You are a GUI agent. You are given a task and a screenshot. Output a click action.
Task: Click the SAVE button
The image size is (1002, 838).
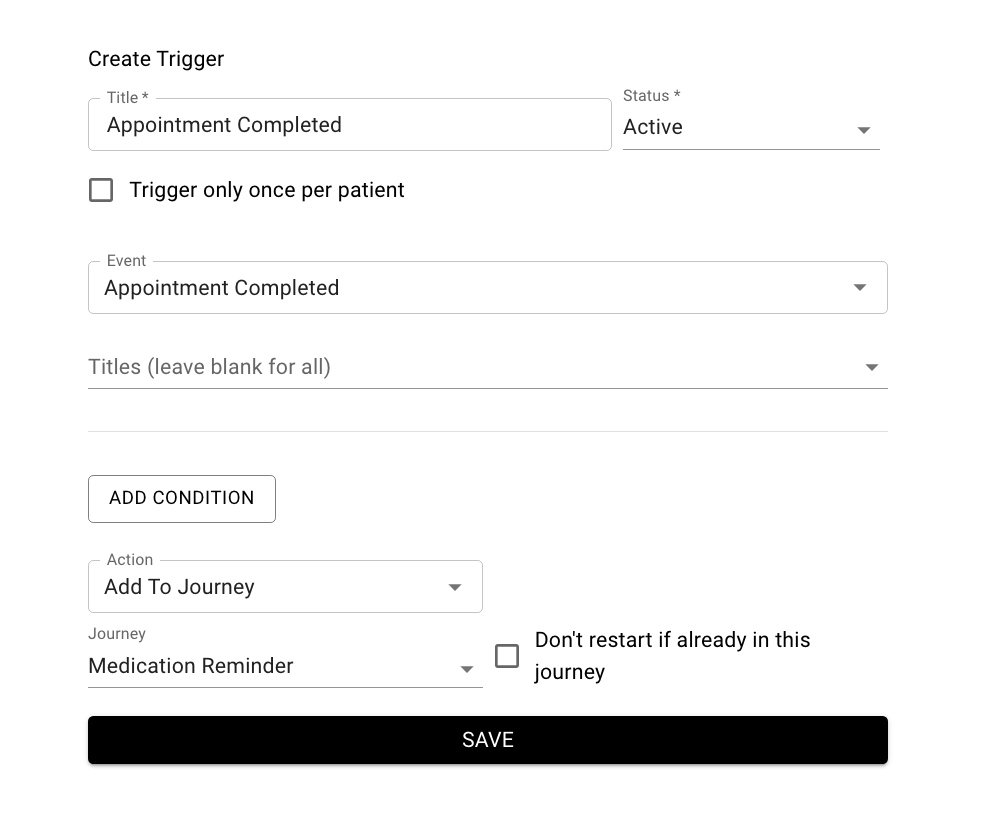coord(487,739)
